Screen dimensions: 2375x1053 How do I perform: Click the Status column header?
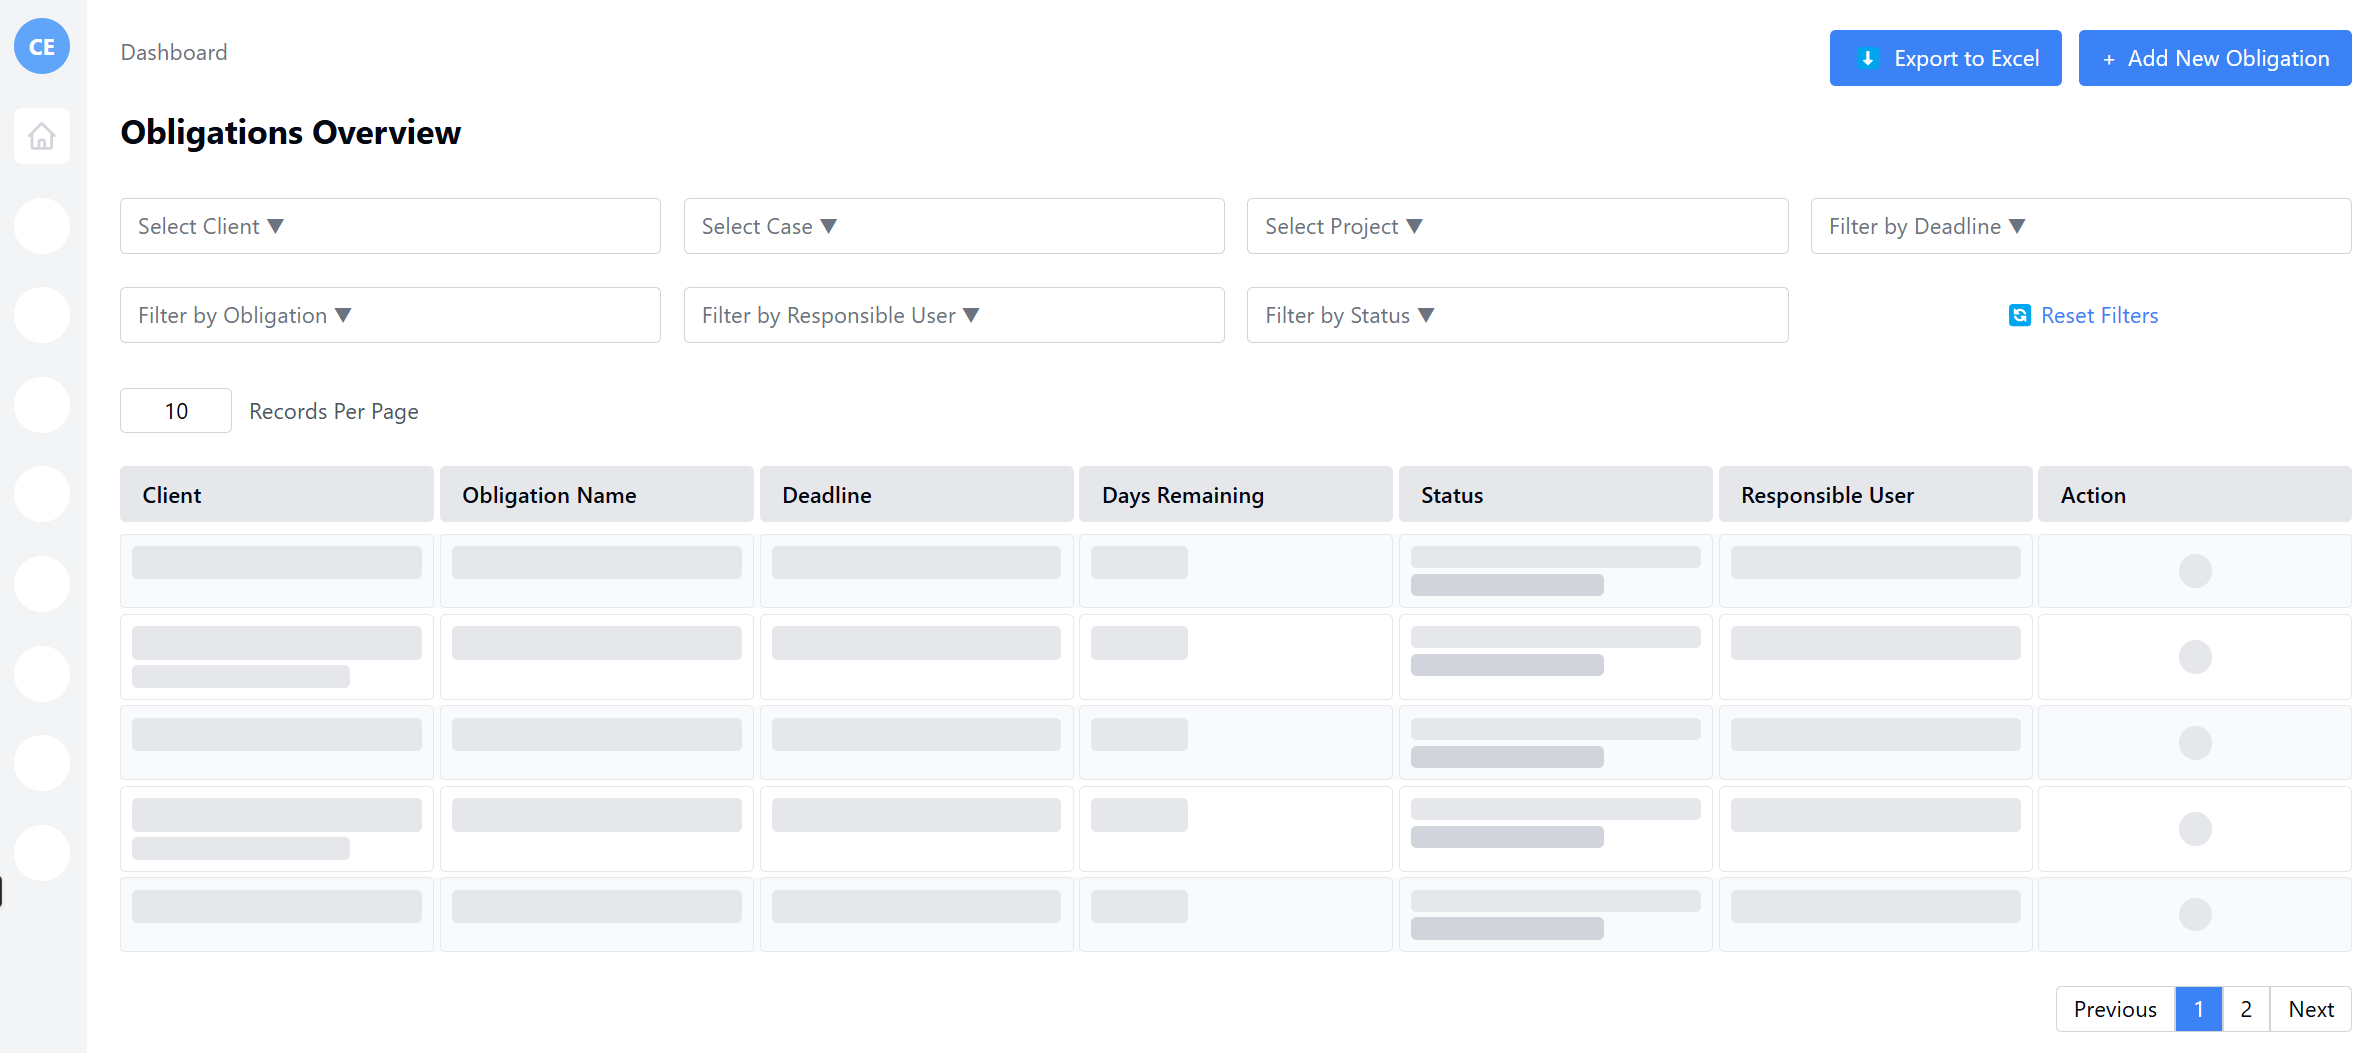[1556, 494]
